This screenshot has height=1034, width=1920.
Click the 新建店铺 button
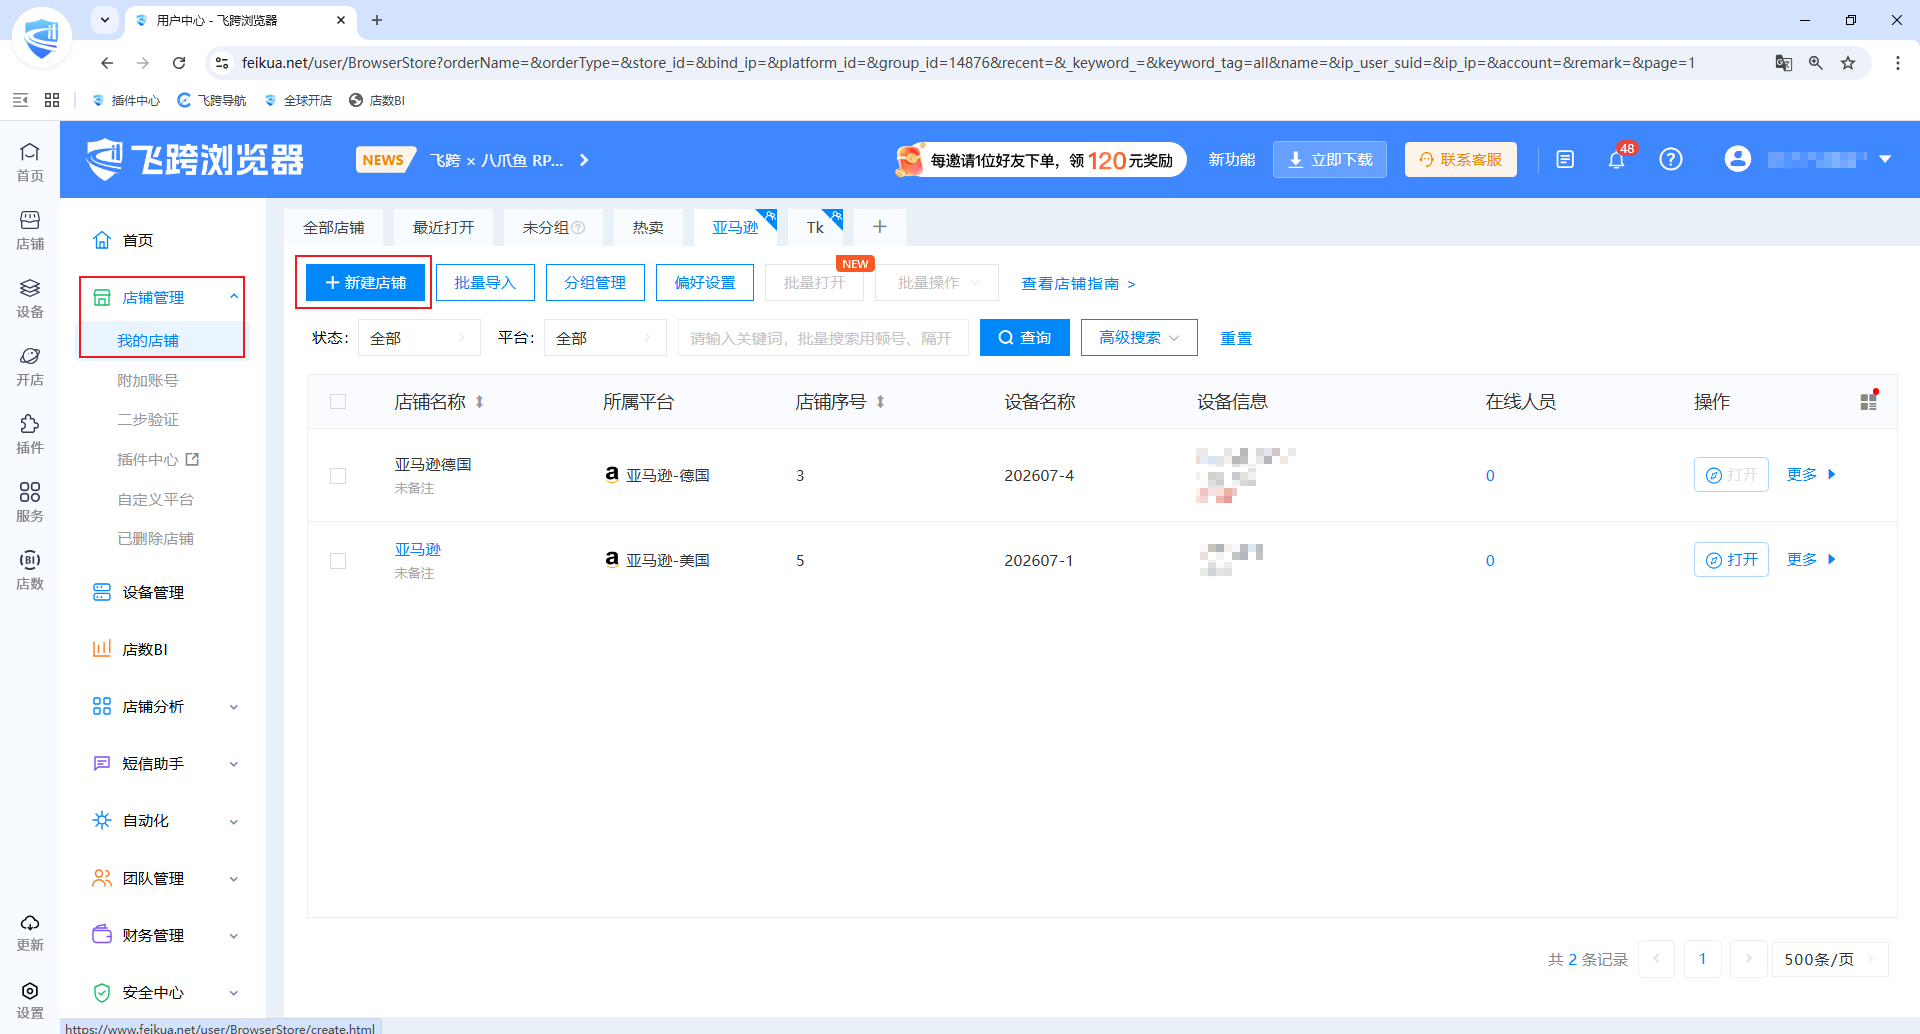[366, 283]
